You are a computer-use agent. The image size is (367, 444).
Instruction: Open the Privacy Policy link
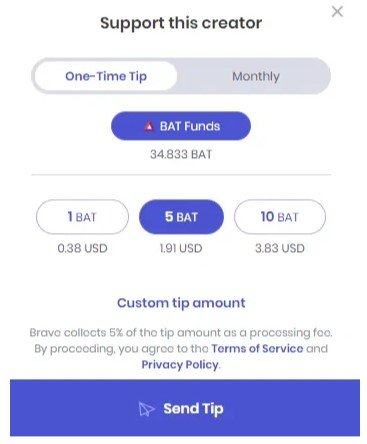[x=180, y=365]
